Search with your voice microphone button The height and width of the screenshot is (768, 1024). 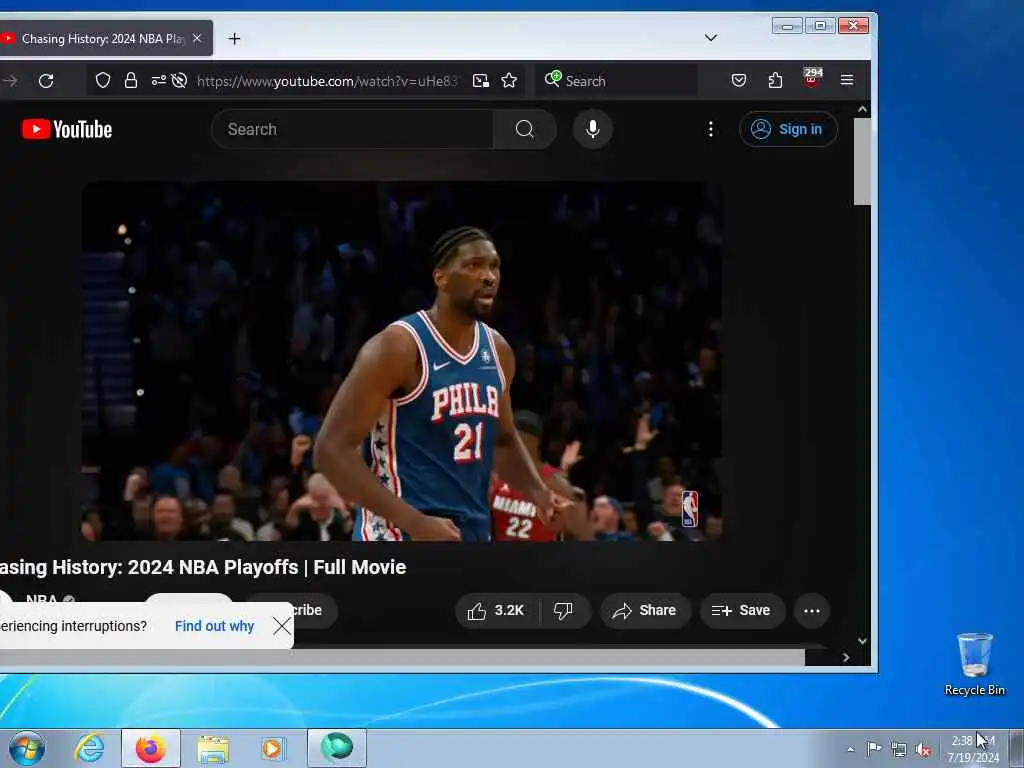(x=592, y=129)
